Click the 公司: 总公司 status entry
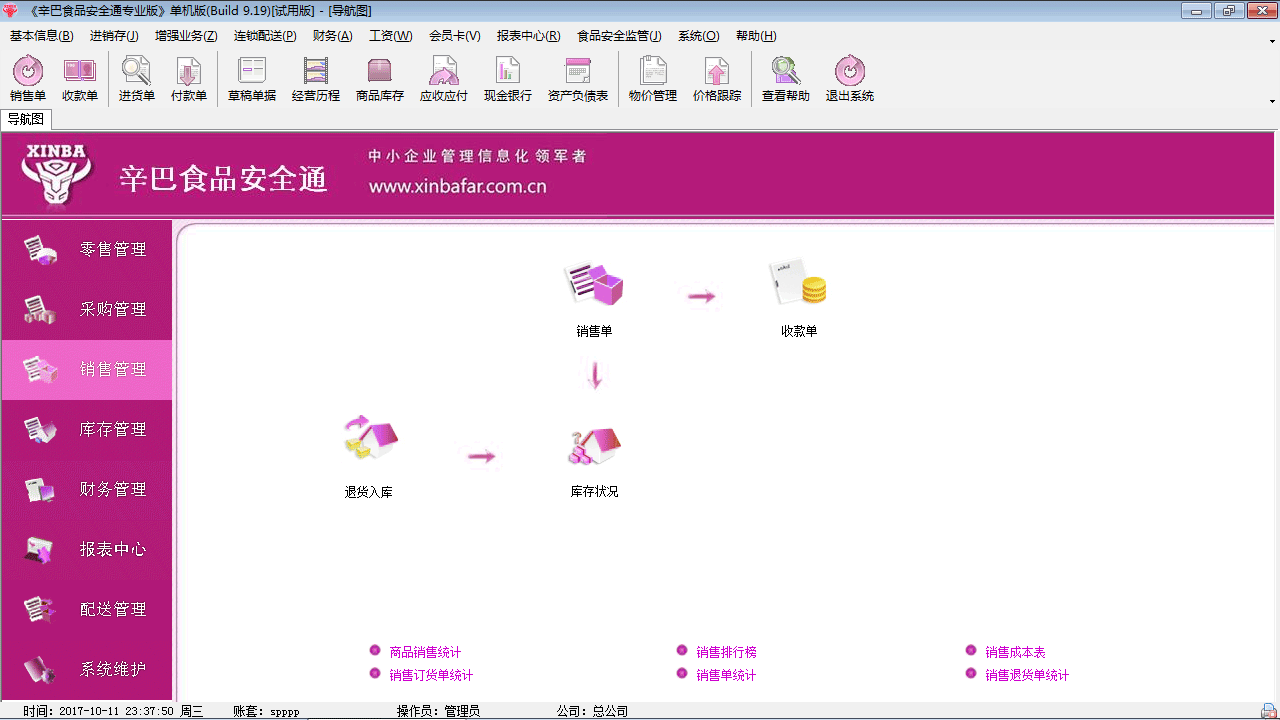This screenshot has height=720, width=1280. tap(592, 711)
